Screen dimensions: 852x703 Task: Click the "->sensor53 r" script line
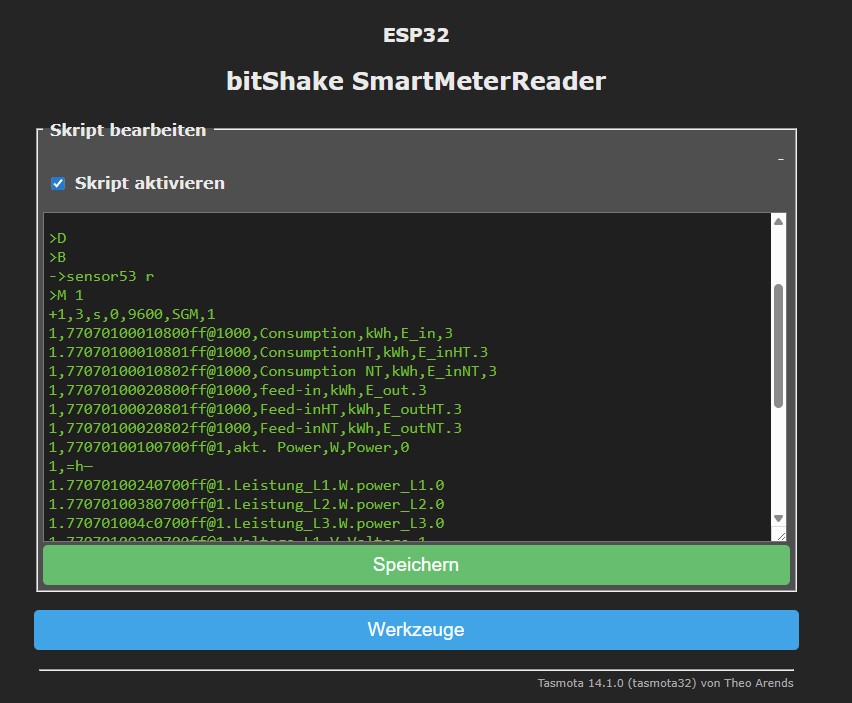[x=102, y=277]
